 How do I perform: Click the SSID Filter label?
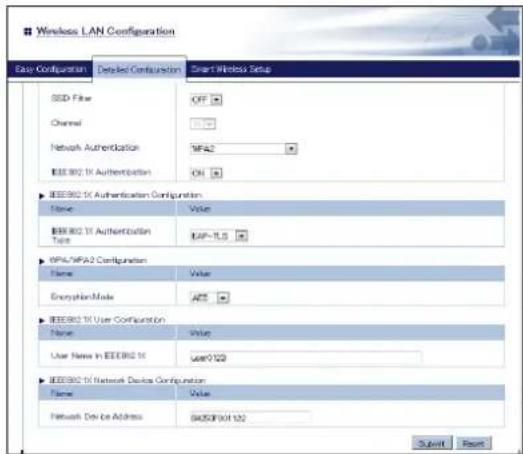(x=71, y=98)
